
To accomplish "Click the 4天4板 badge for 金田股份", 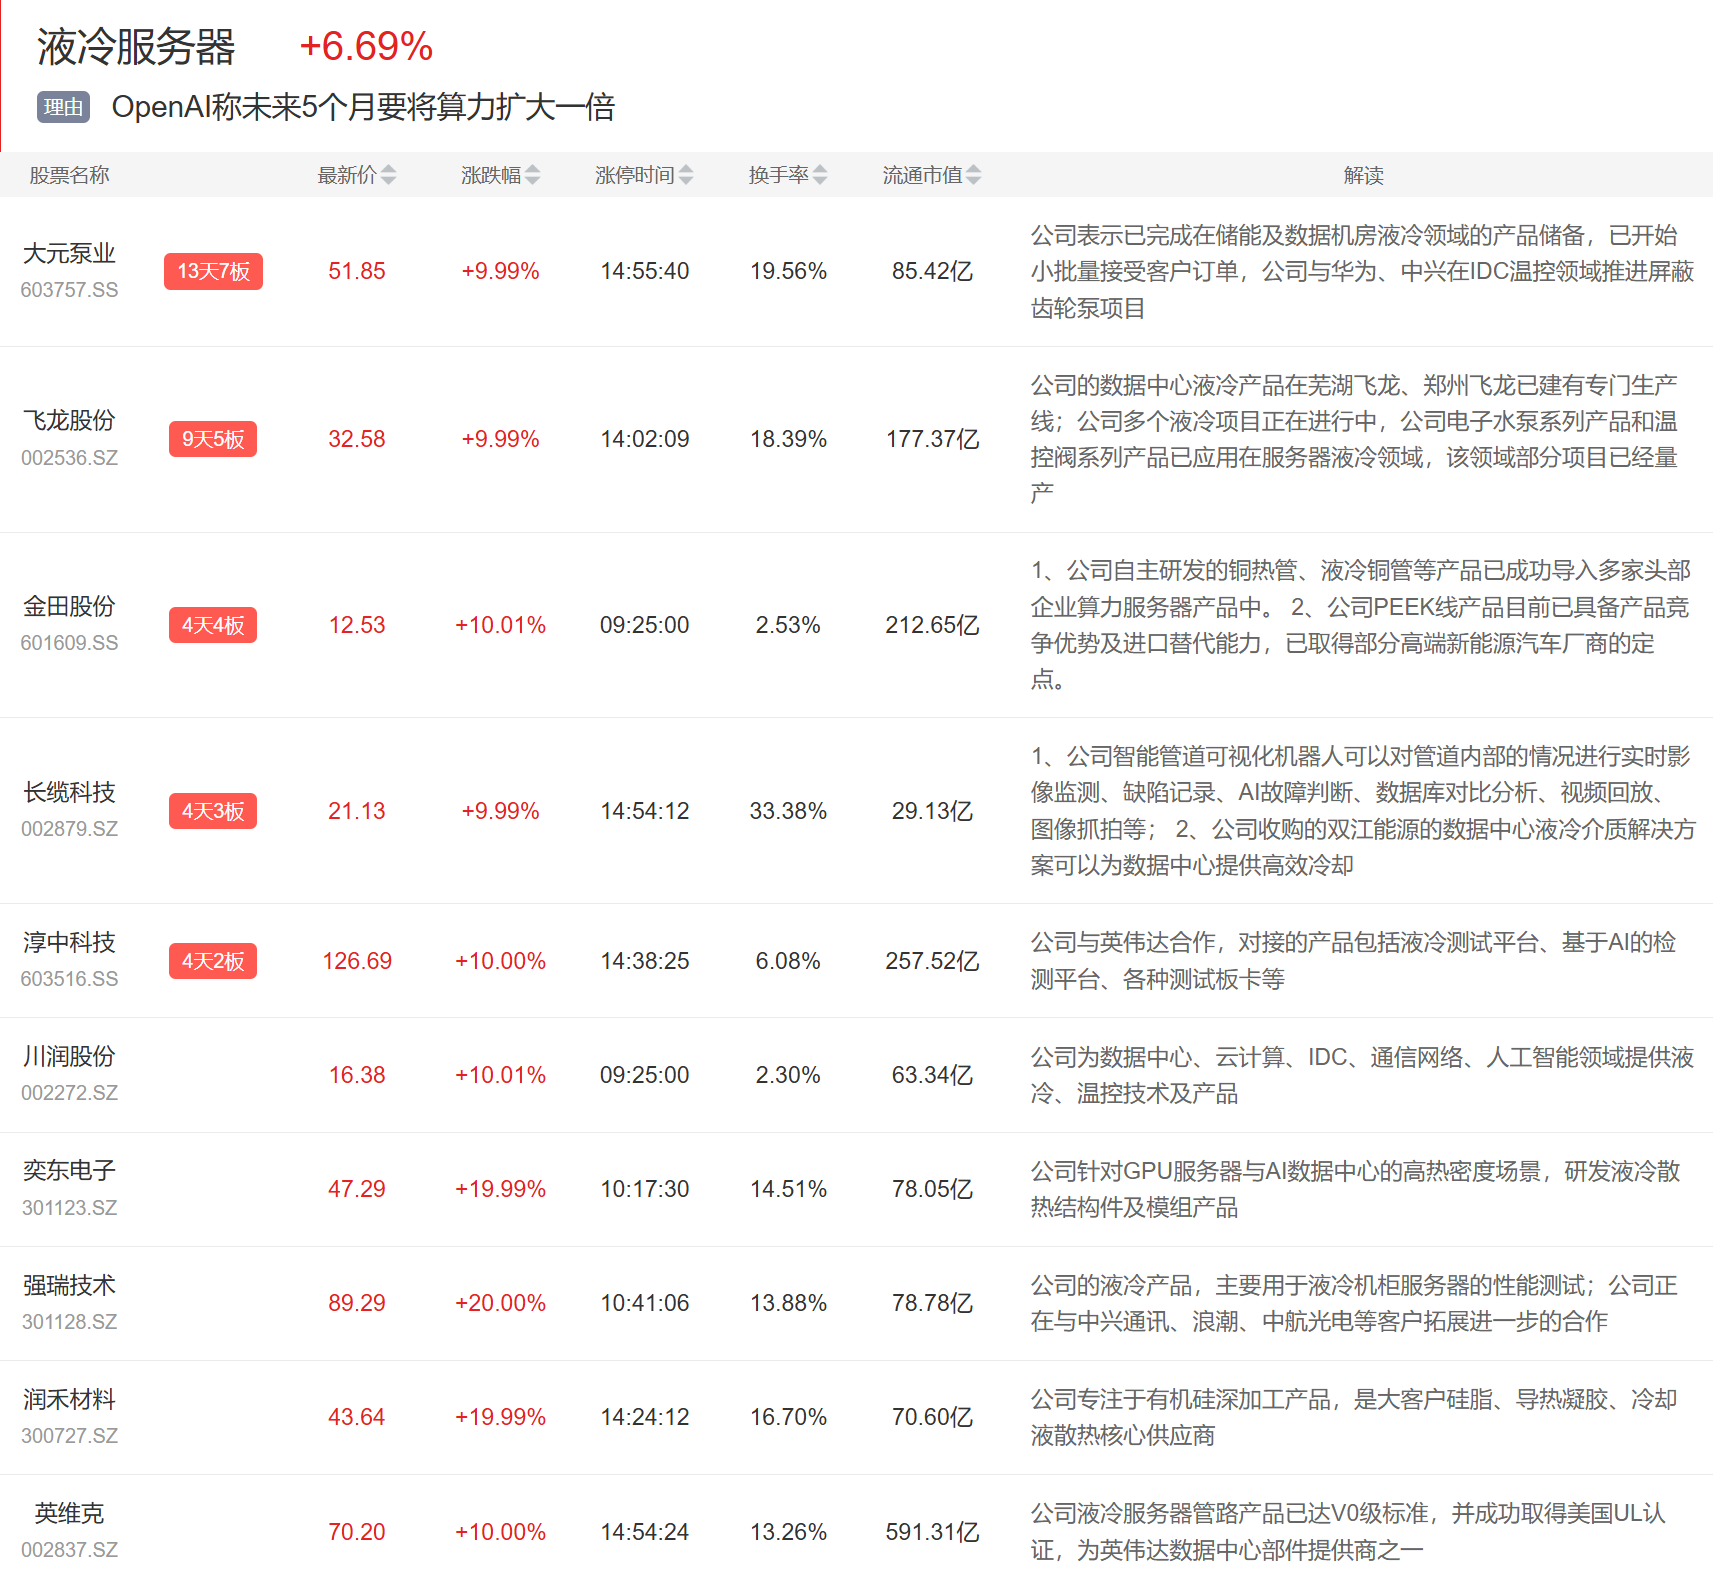I will (213, 625).
